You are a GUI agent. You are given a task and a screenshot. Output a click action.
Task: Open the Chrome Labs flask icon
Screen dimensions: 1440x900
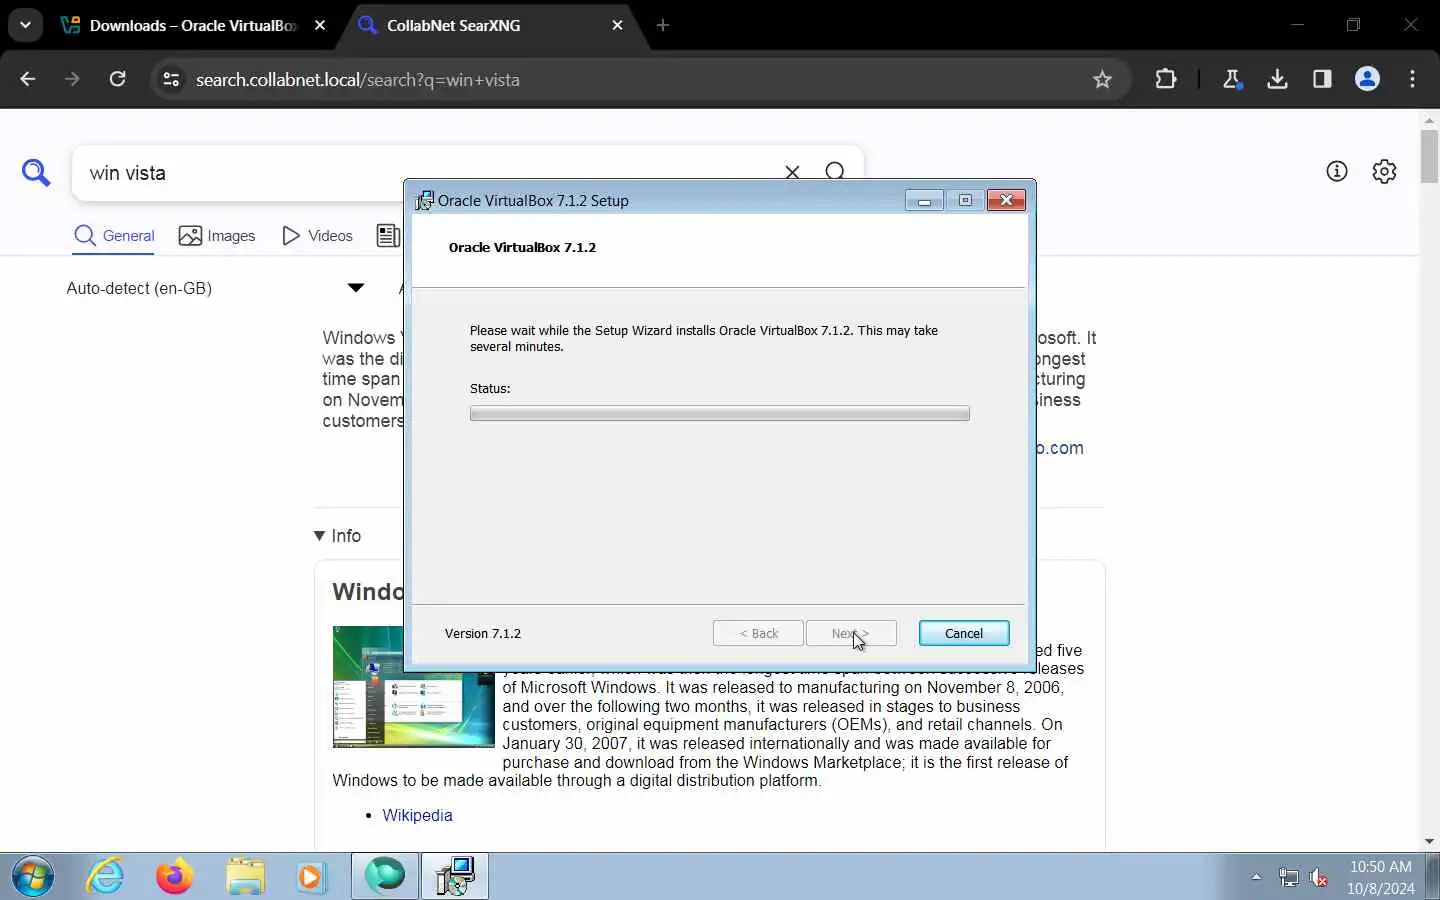tap(1232, 79)
